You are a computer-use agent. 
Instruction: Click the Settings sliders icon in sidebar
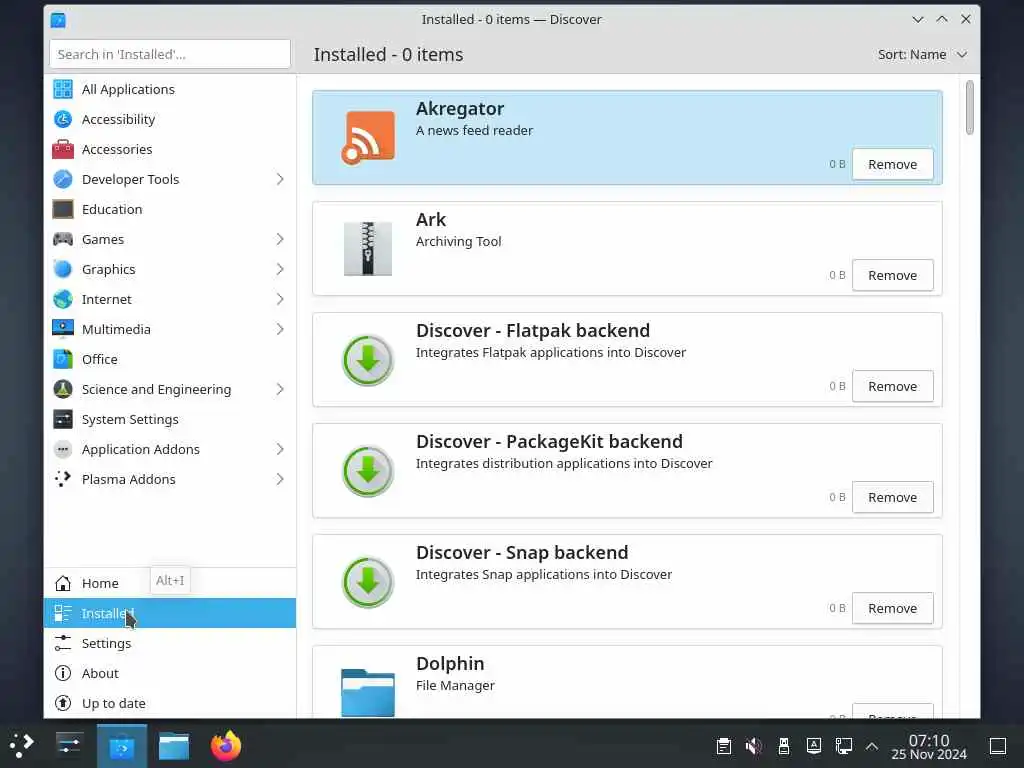[x=63, y=643]
